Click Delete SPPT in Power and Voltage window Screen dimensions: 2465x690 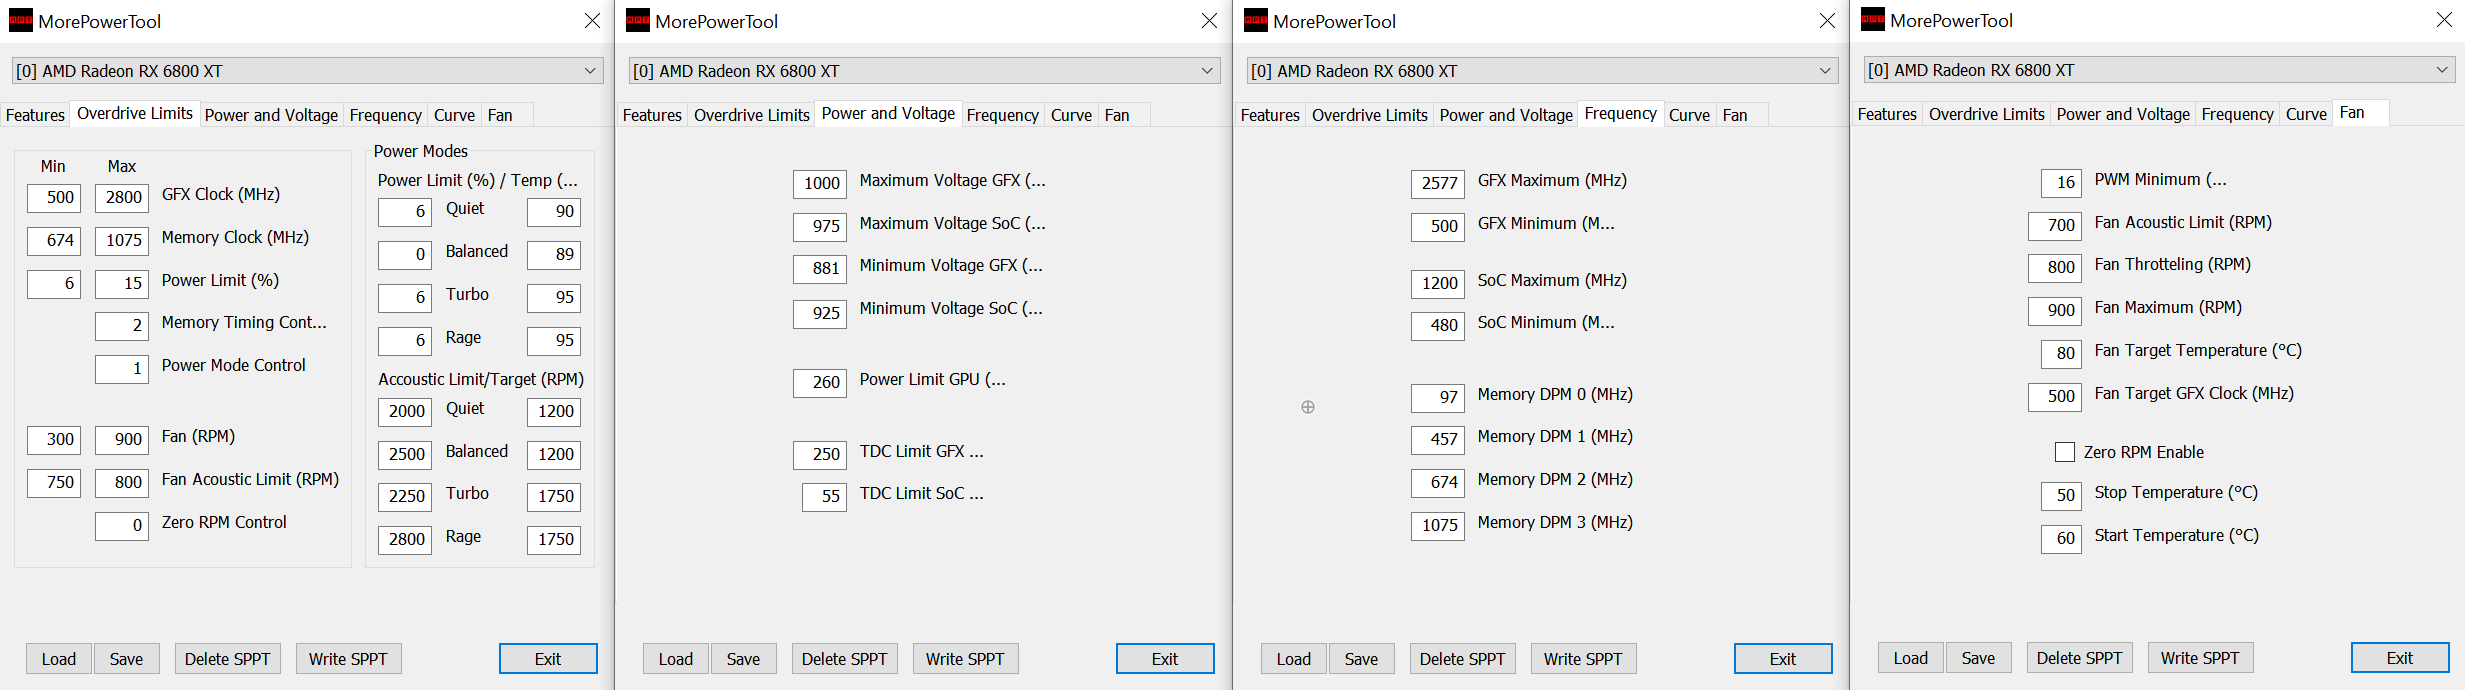tap(845, 659)
